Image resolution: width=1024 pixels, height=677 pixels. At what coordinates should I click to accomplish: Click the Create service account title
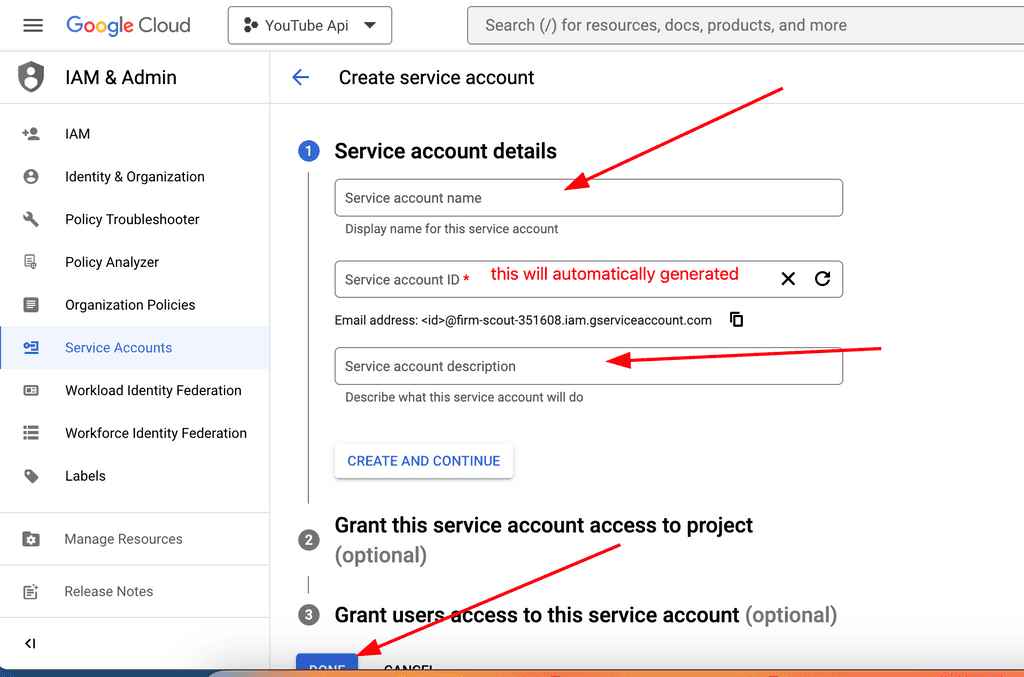pyautogui.click(x=436, y=78)
